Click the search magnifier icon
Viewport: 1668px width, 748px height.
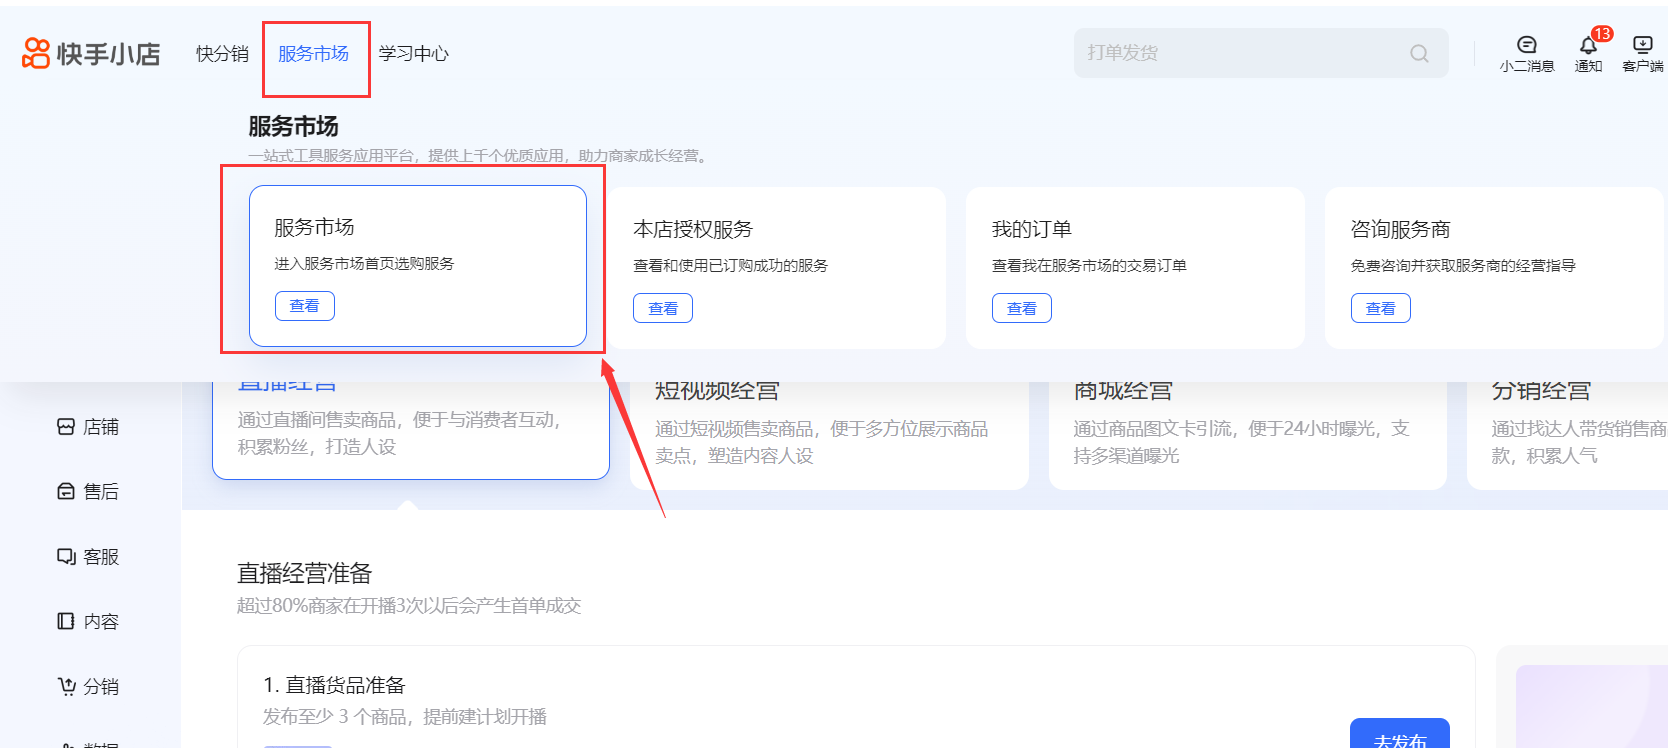point(1419,54)
